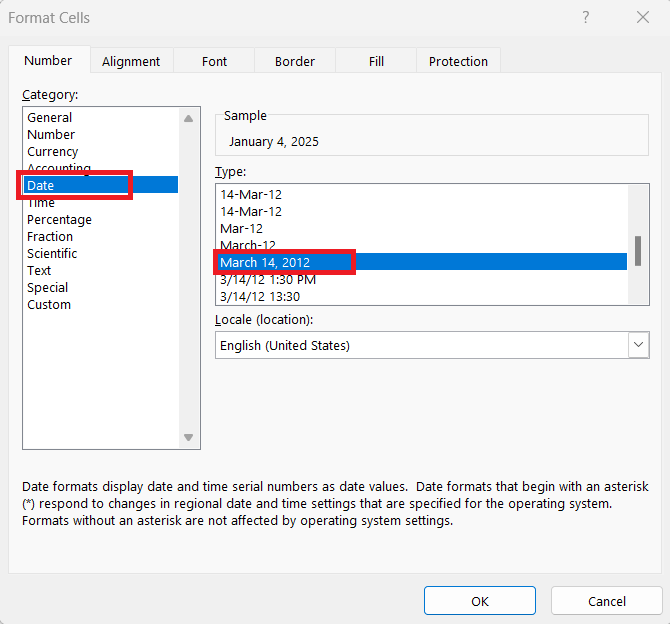Open the Locale dropdown arrow
This screenshot has height=624, width=670.
(x=638, y=345)
